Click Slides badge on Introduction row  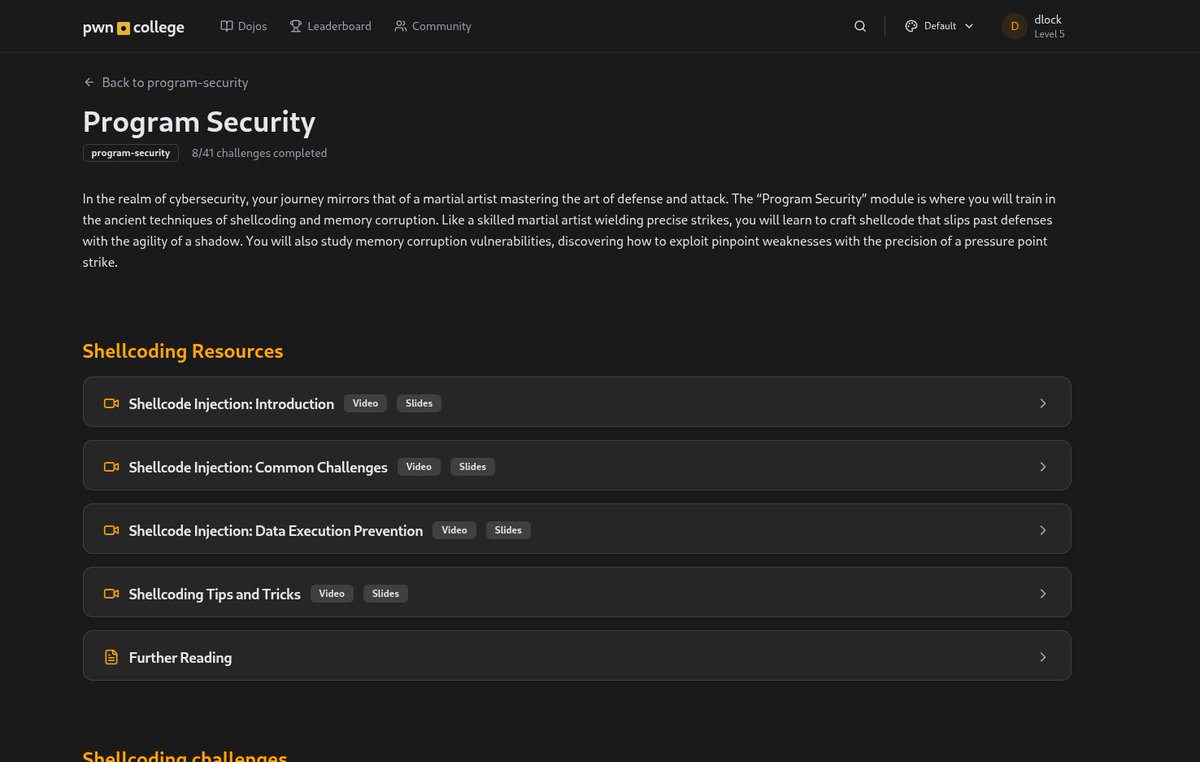(x=419, y=403)
